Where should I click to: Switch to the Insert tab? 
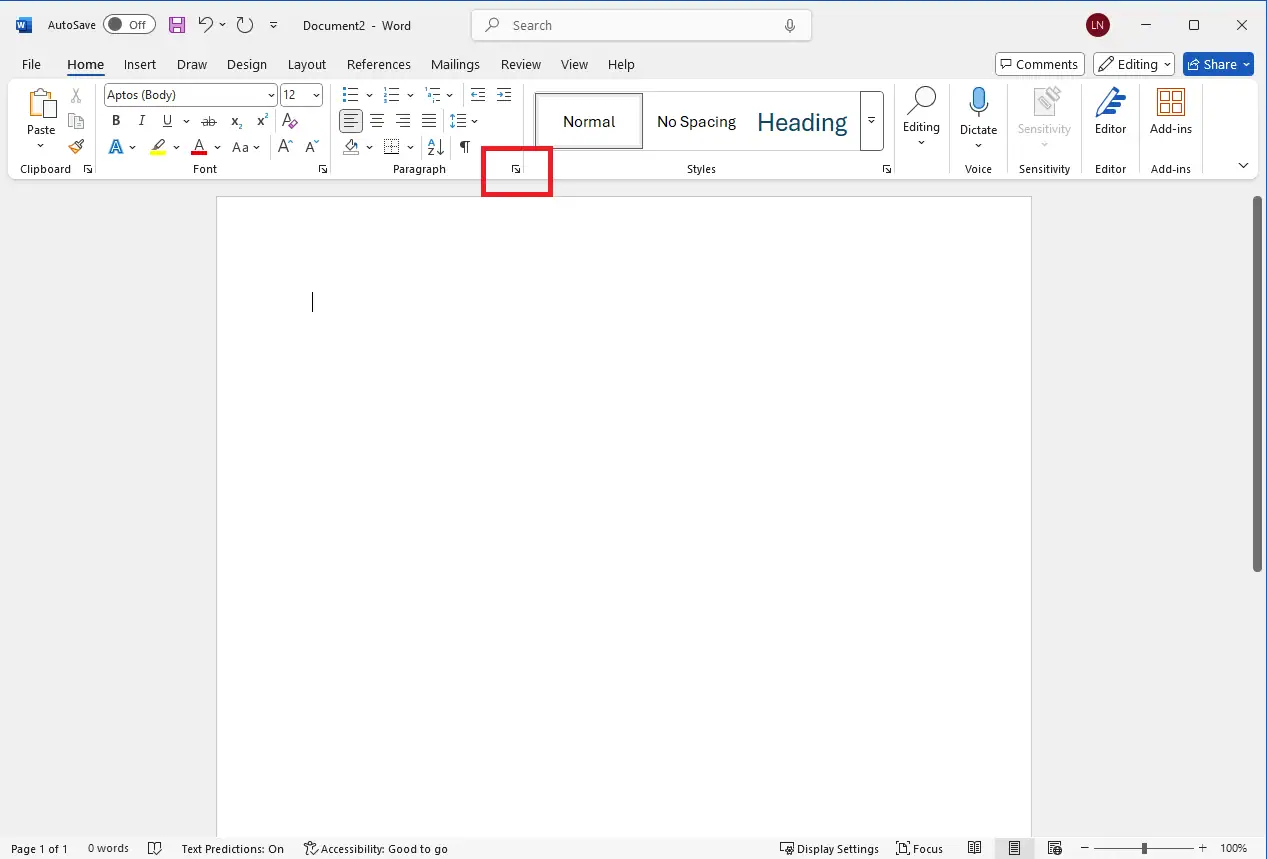pyautogui.click(x=140, y=64)
